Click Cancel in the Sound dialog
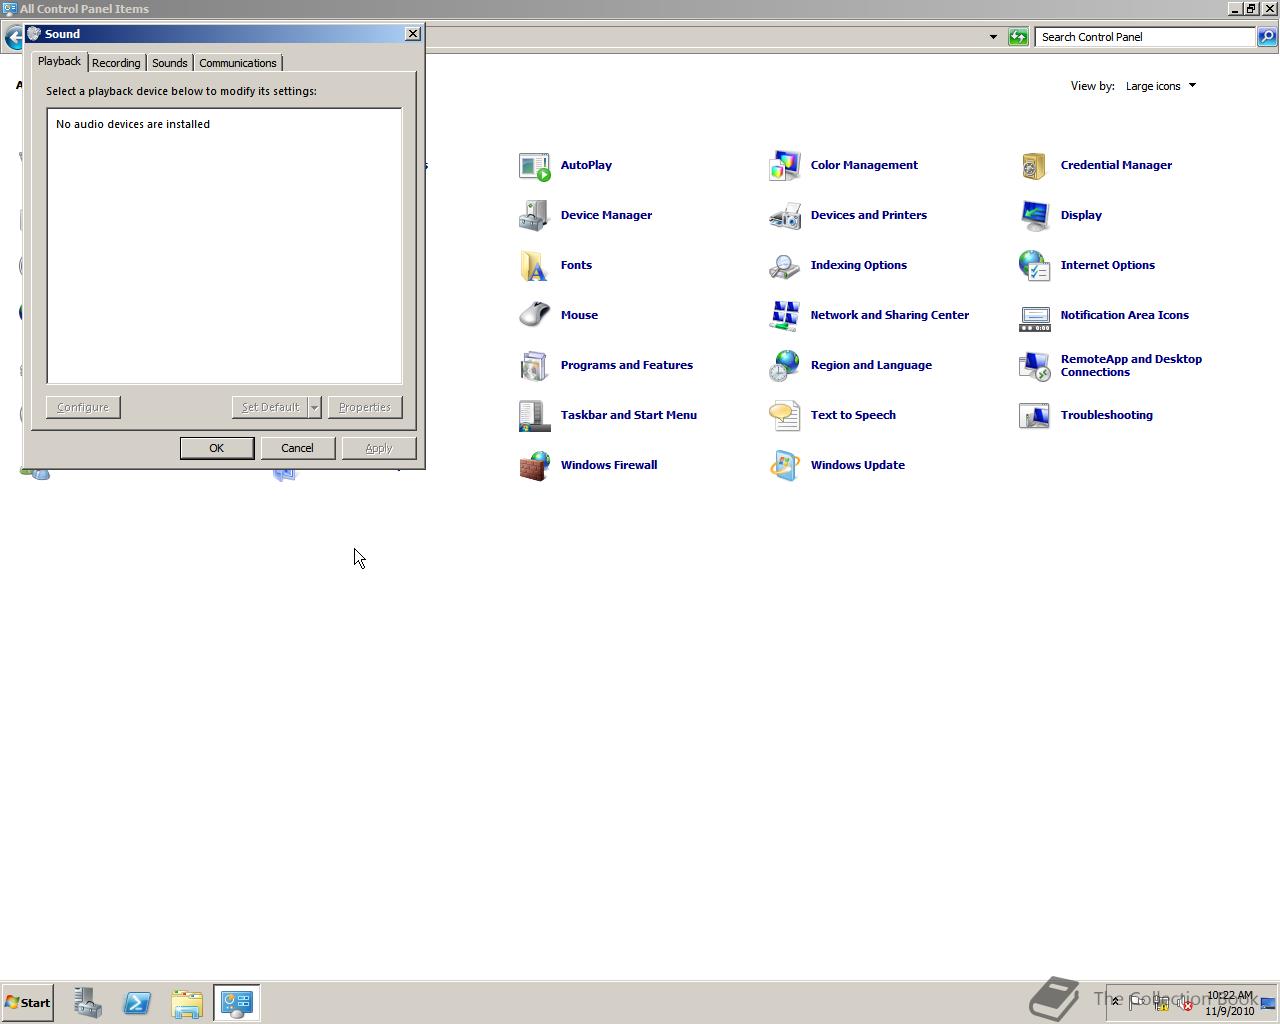 pos(298,448)
